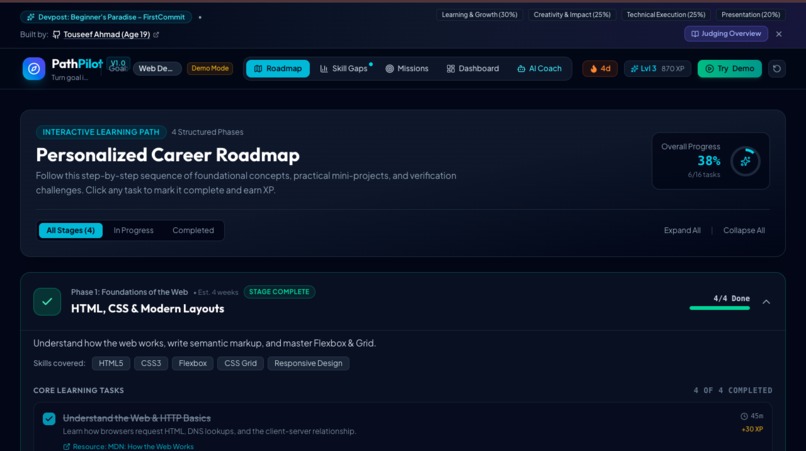Select the Technical Execution (25%) criterion
The image size is (806, 451).
(666, 14)
